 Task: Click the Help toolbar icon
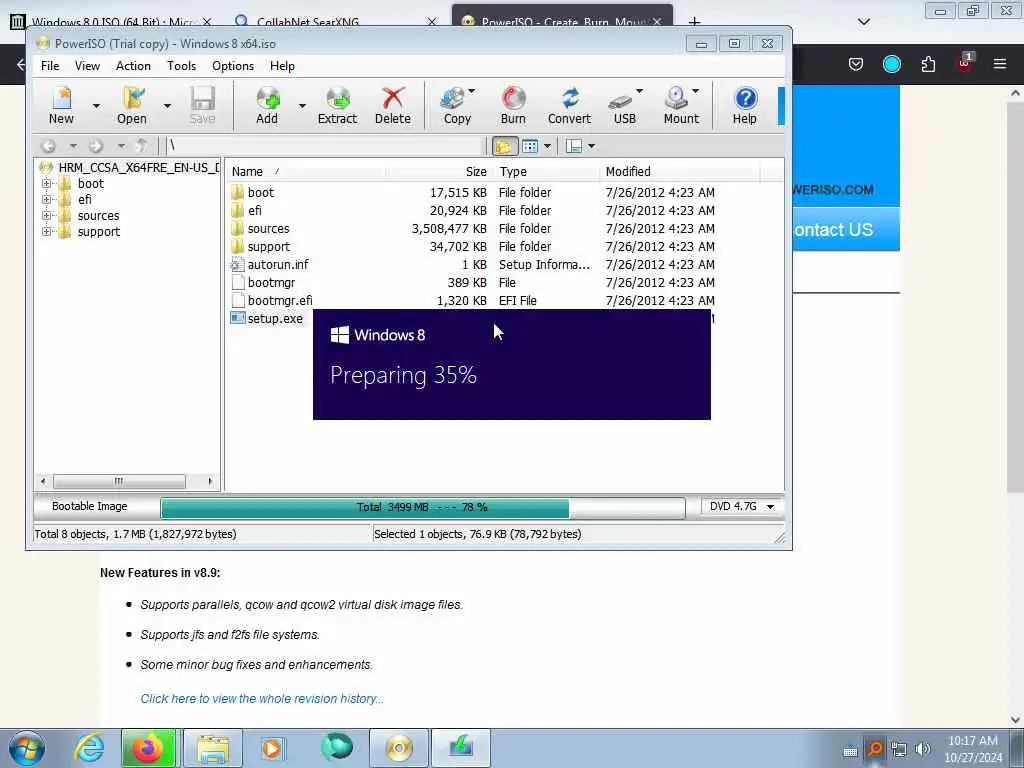(744, 105)
